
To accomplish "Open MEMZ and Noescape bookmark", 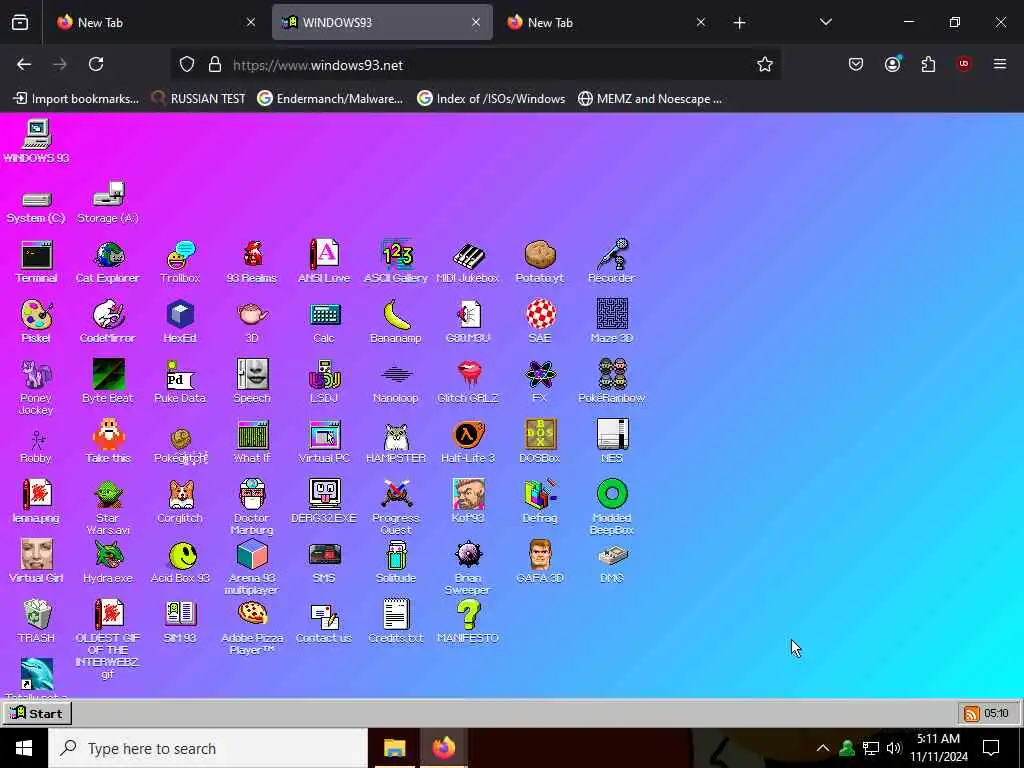I will pos(650,99).
